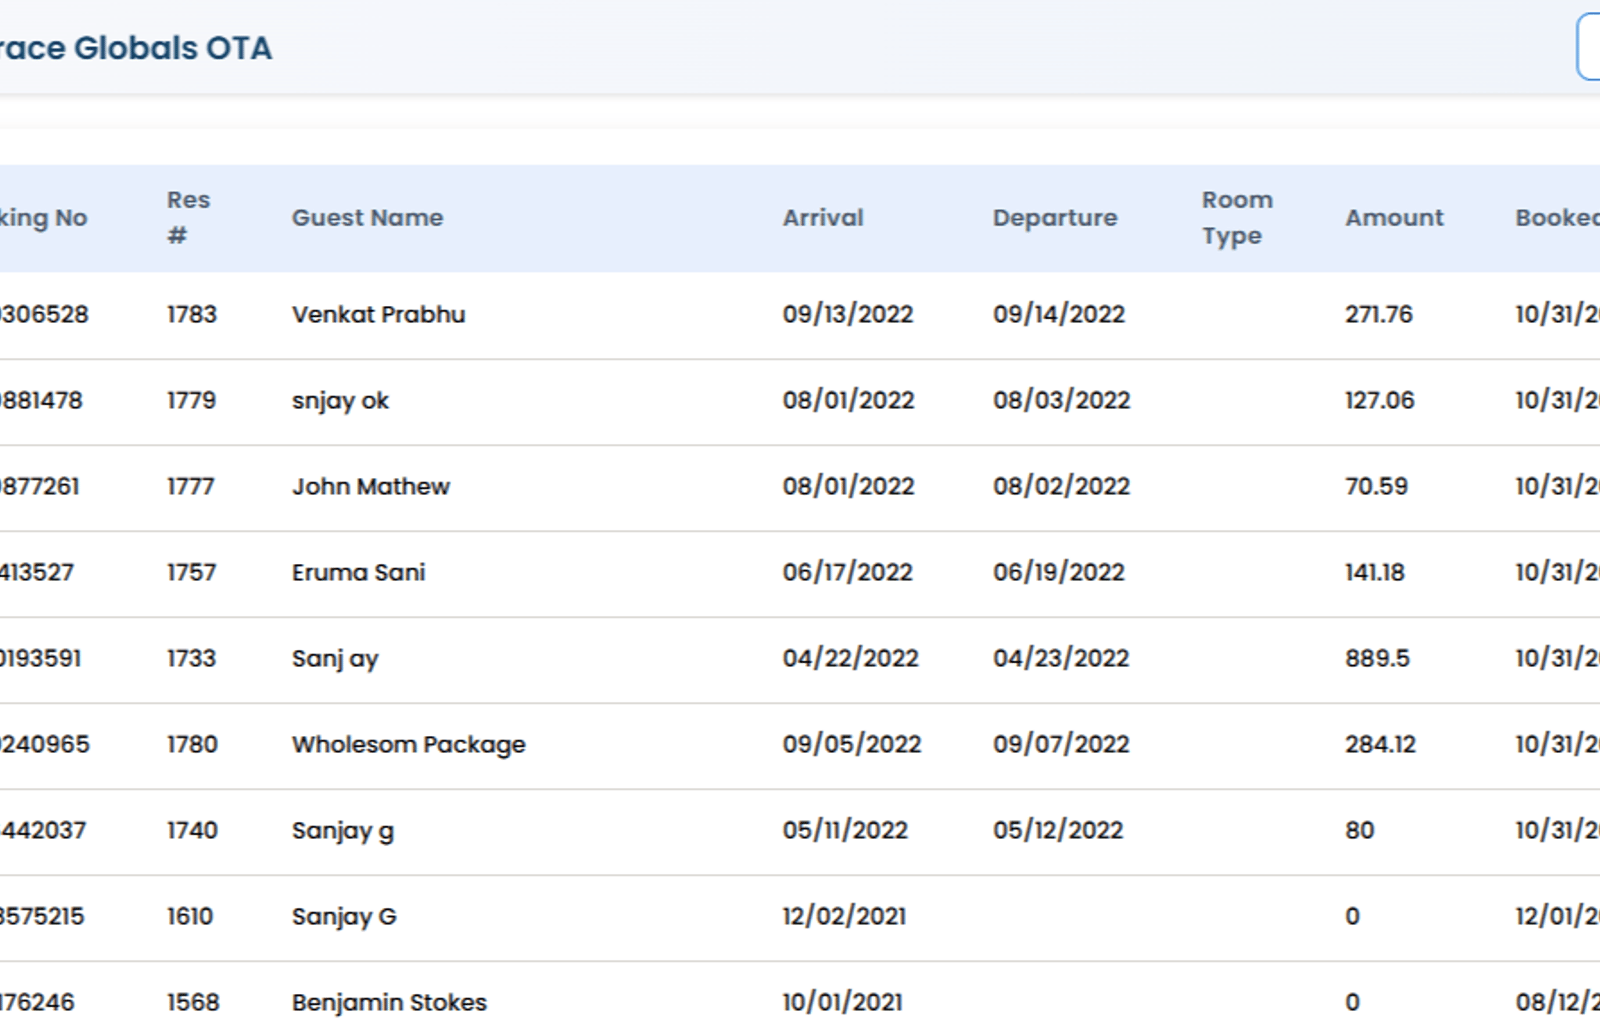Click reservation number 1740
Screen dimensions: 1600x1032
[192, 830]
